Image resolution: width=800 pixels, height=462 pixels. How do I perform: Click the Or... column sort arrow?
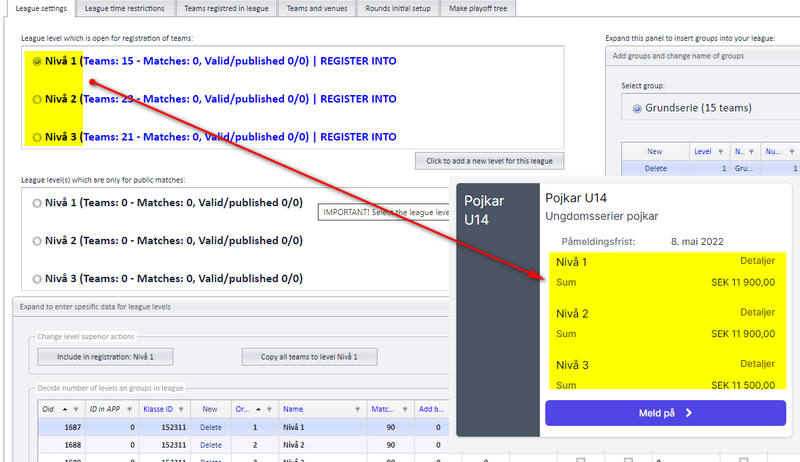[x=258, y=409]
